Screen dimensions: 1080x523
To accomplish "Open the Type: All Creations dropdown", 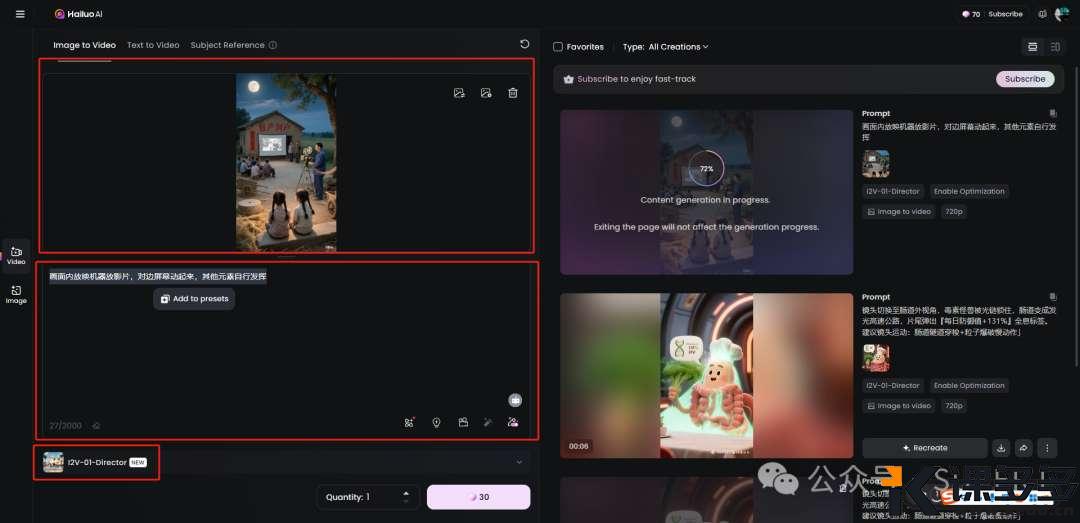I will (x=665, y=47).
